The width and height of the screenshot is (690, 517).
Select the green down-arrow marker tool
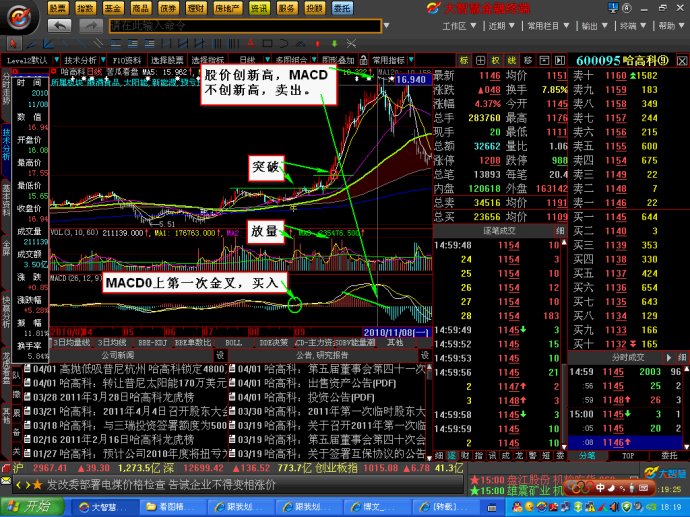pyautogui.click(x=334, y=44)
